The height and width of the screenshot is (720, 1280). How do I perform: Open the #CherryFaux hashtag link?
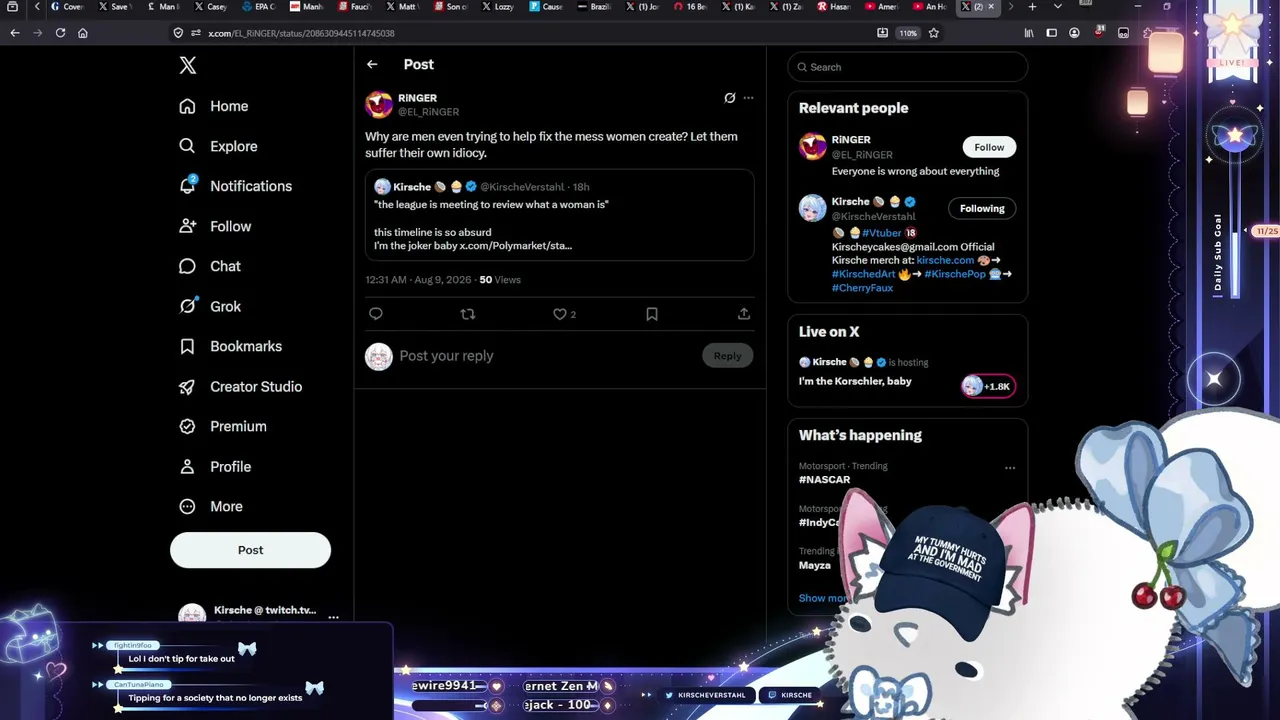point(862,288)
